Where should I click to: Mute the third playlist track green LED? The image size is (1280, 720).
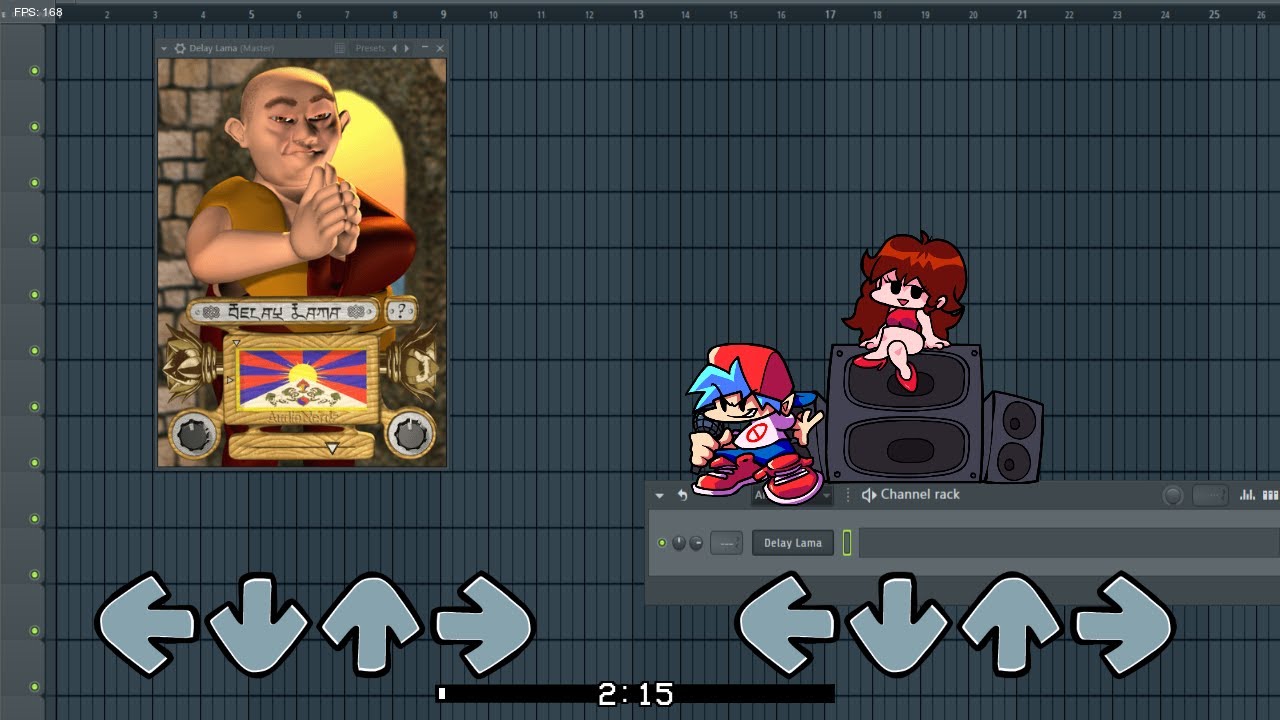35,183
